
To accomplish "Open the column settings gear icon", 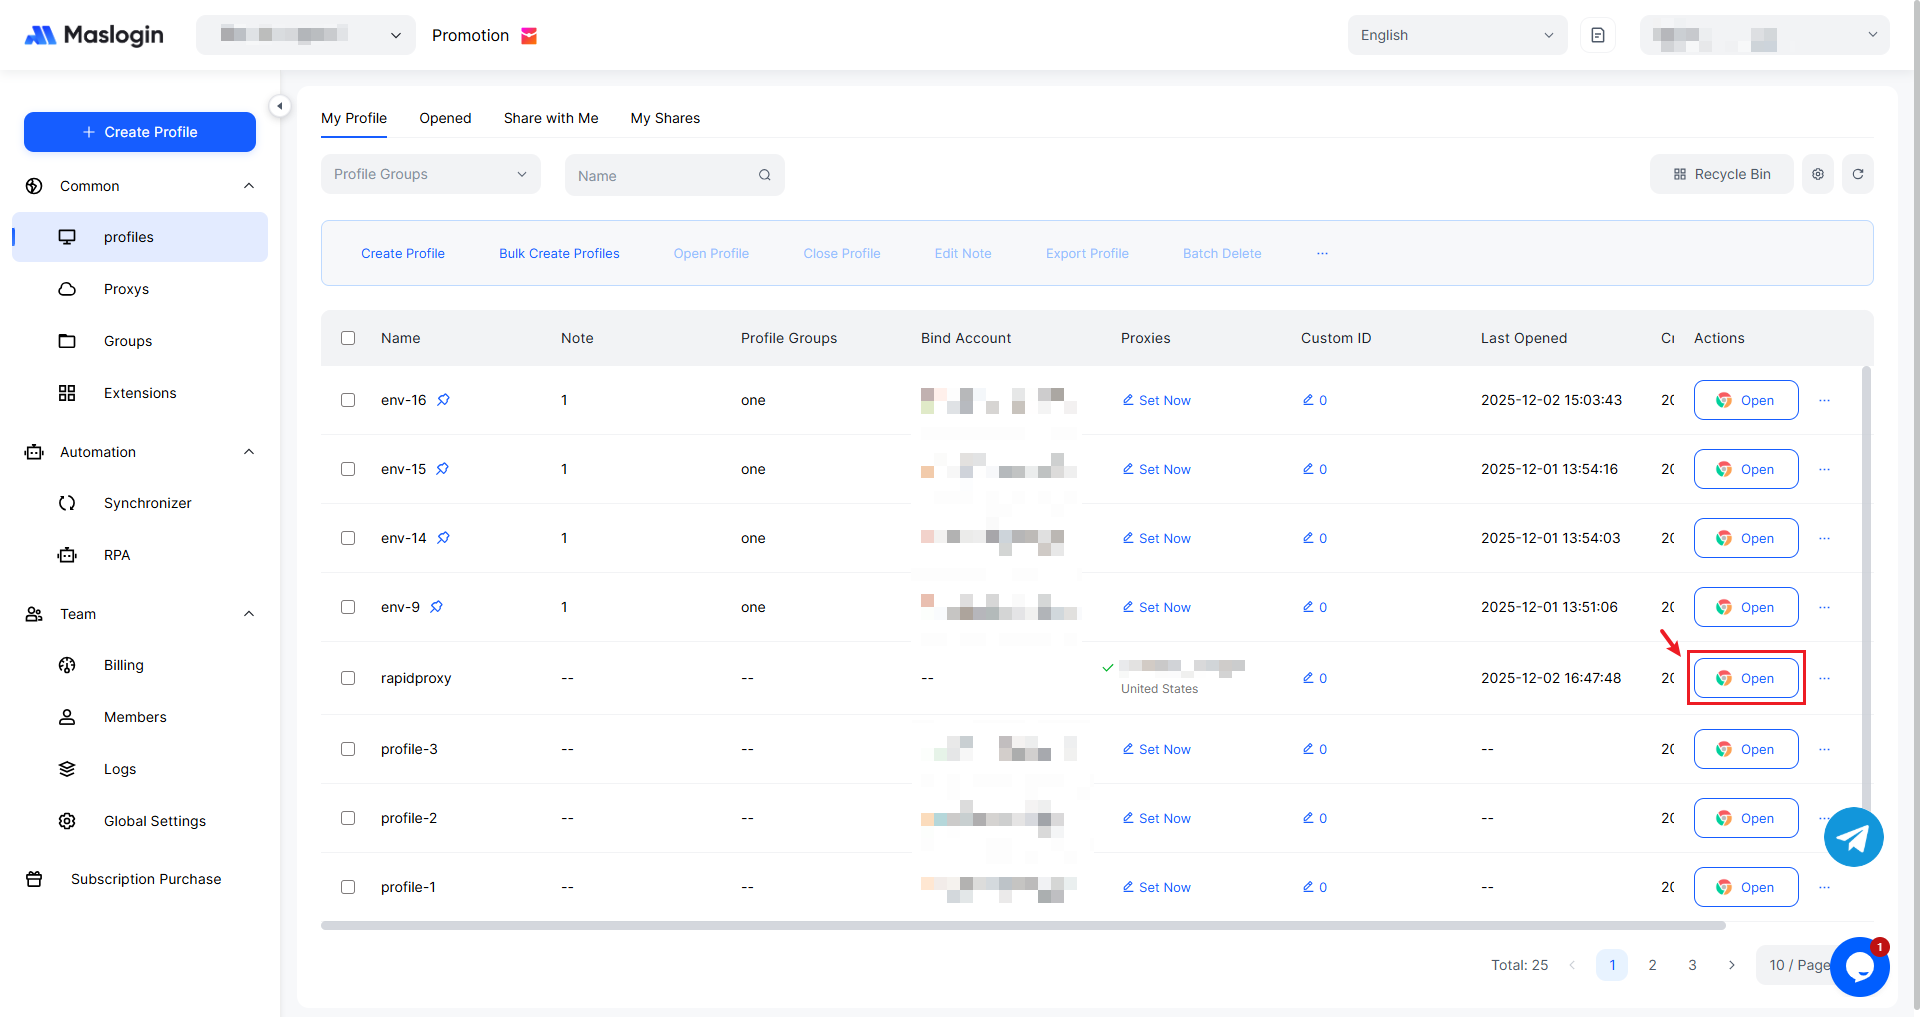I will 1817,174.
